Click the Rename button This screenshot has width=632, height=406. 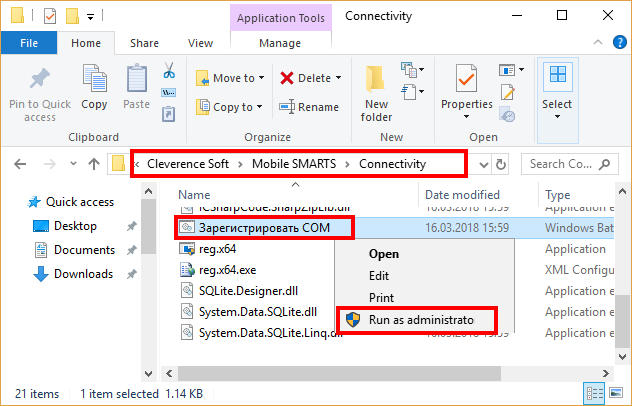pos(309,107)
